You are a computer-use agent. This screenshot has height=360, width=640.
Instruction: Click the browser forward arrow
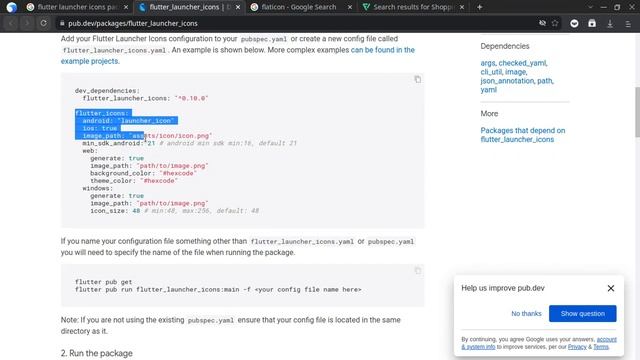[27, 23]
